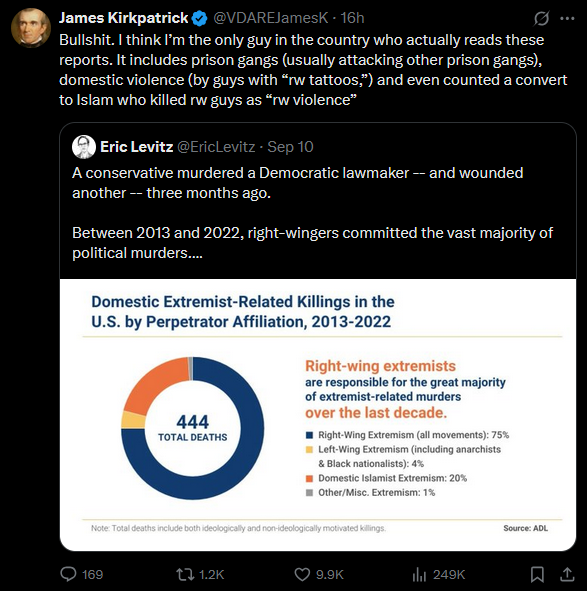Open Eric Levitz's avatar in quoted tweet
Image resolution: width=587 pixels, height=591 pixels.
click(x=84, y=147)
